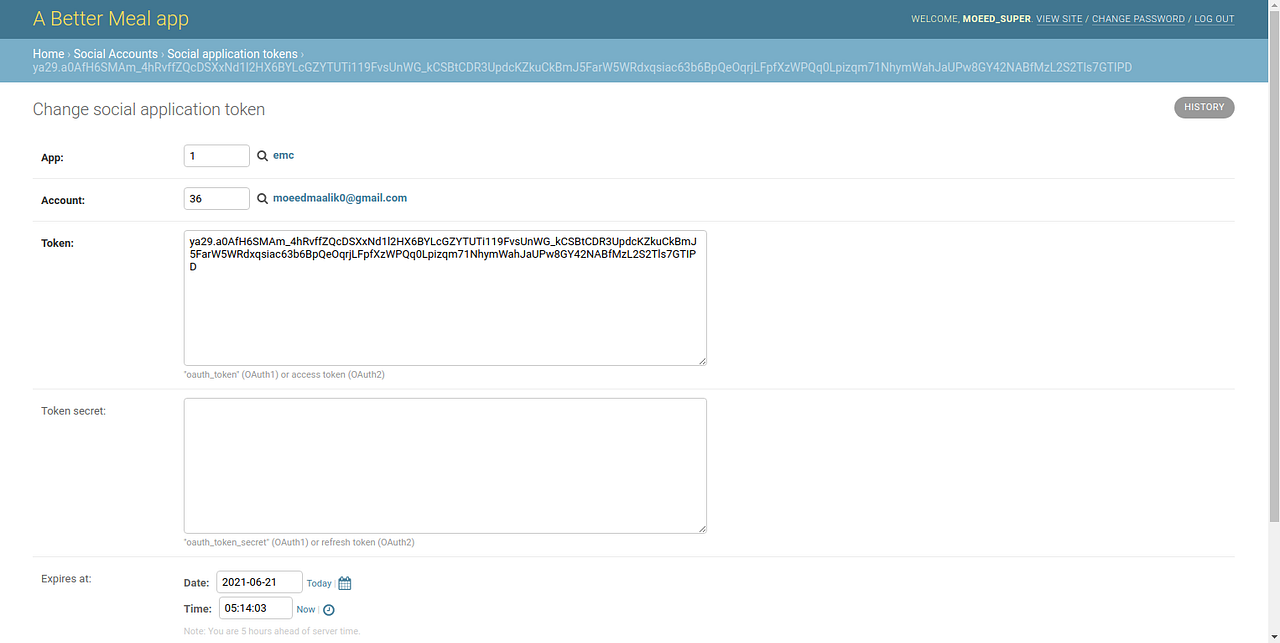The image size is (1280, 643).
Task: Open the emc app link
Action: tap(283, 155)
